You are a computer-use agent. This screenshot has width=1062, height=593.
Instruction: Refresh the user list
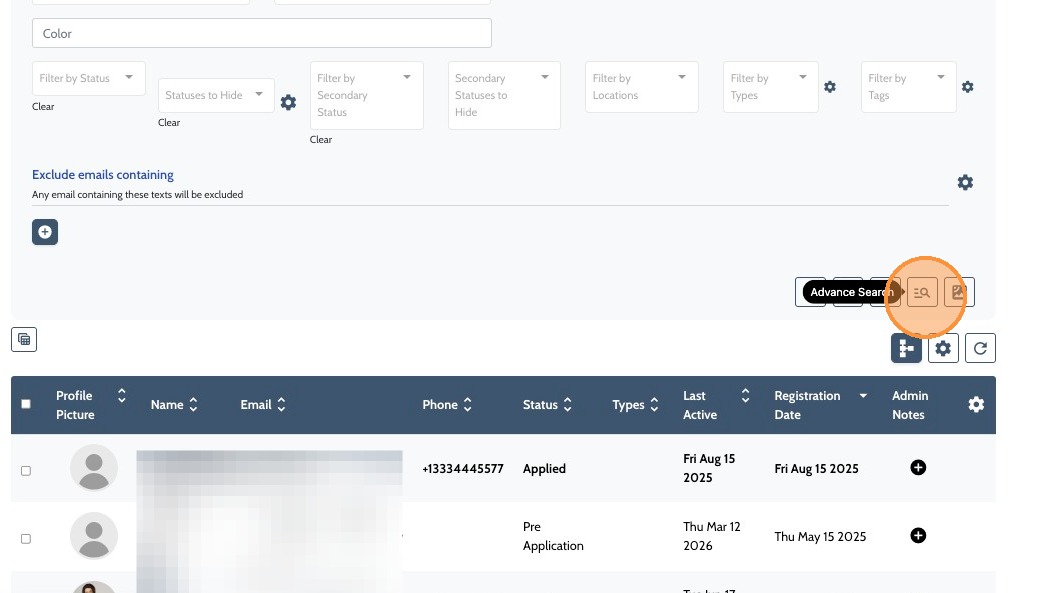(980, 348)
